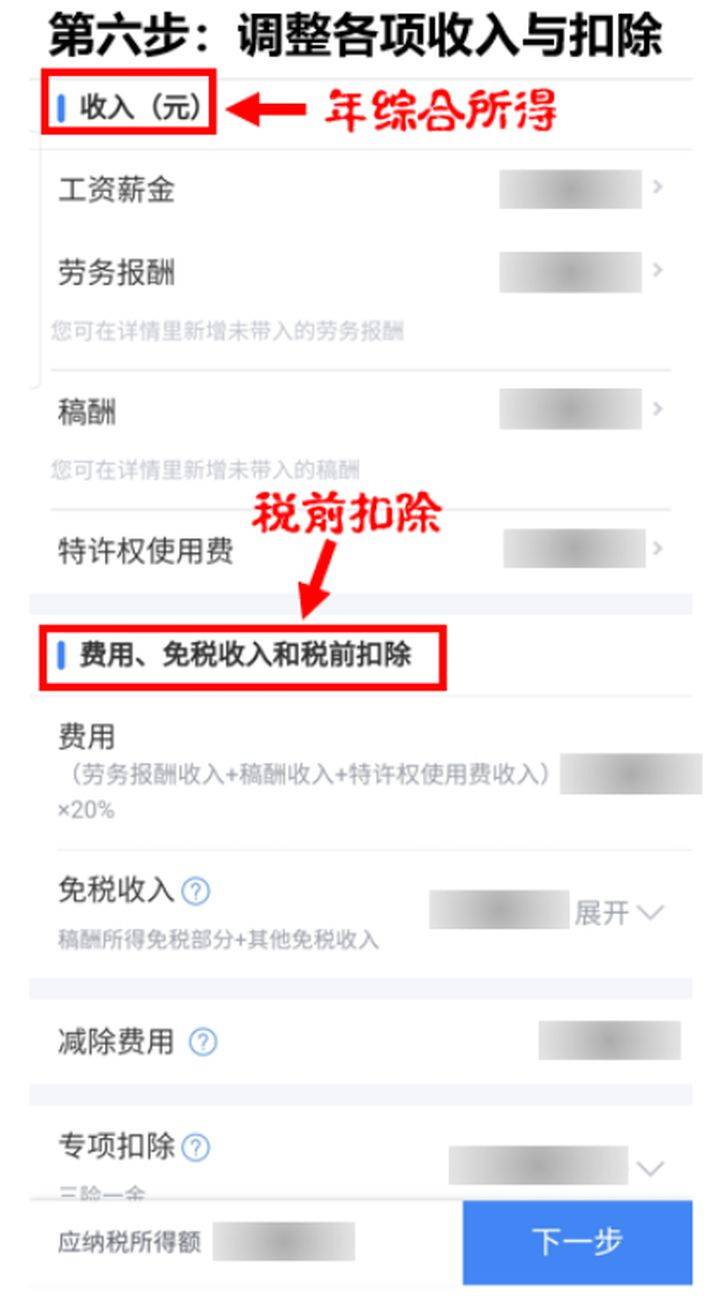Tap the blurred 减除费用 amount value
Screen dimensions: 720x1302
click(610, 1040)
